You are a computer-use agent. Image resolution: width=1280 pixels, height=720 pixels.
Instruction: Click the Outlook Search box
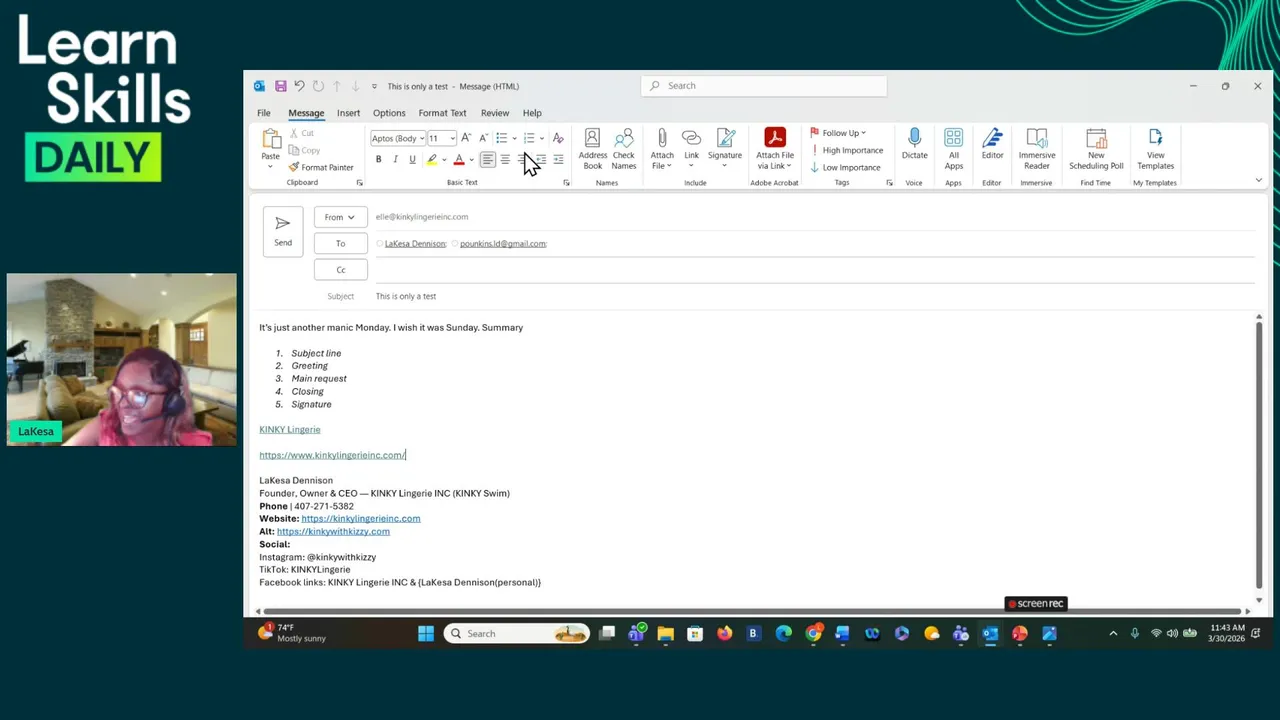pos(764,86)
